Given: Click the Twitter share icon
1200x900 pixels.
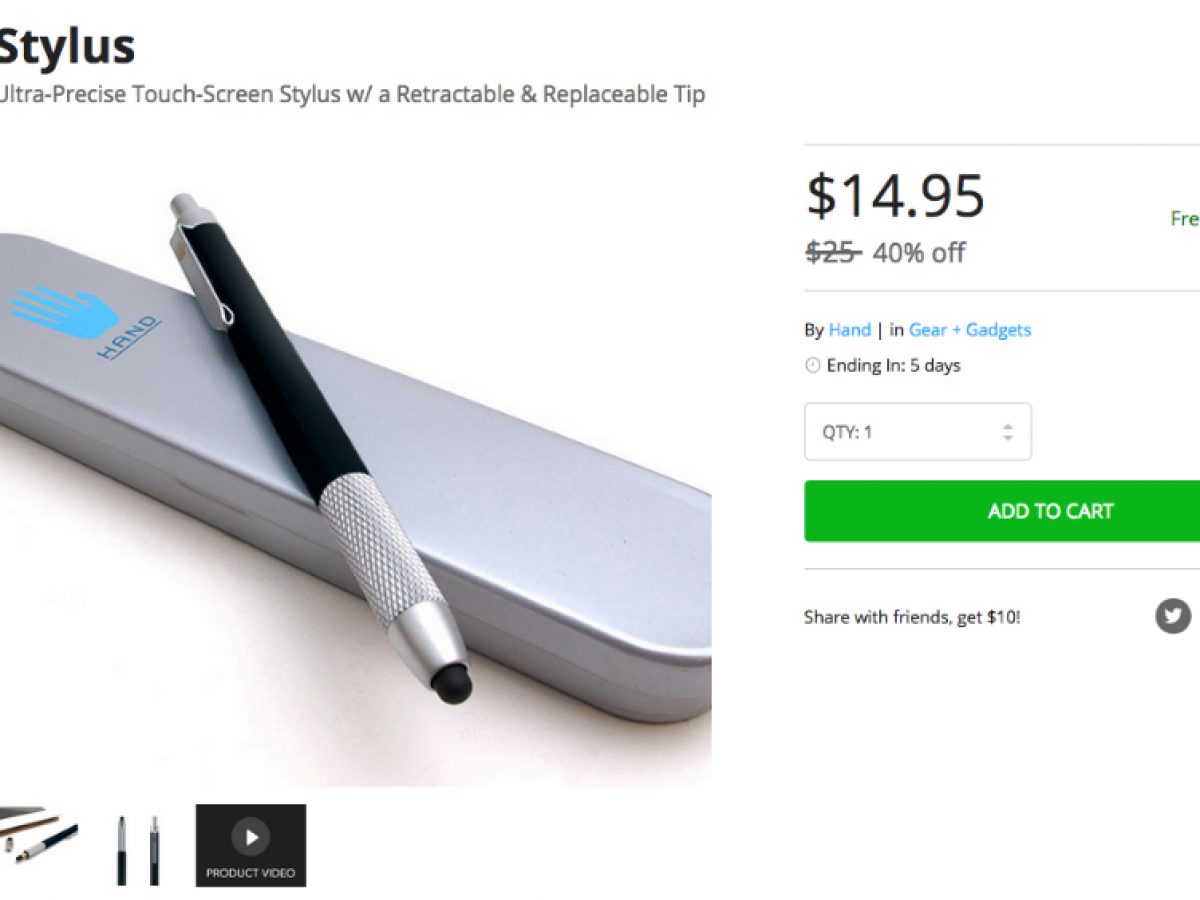Looking at the screenshot, I should [1173, 615].
